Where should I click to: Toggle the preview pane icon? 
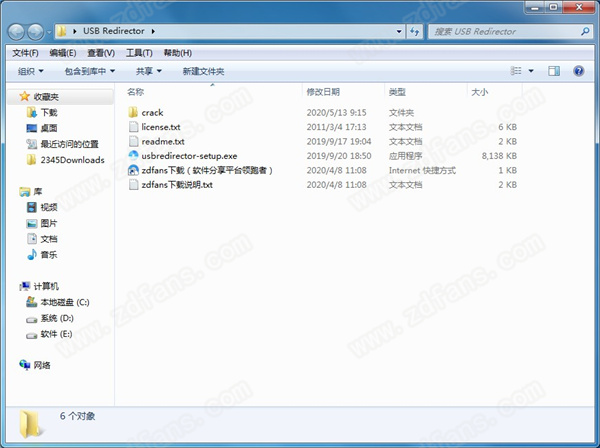(554, 71)
